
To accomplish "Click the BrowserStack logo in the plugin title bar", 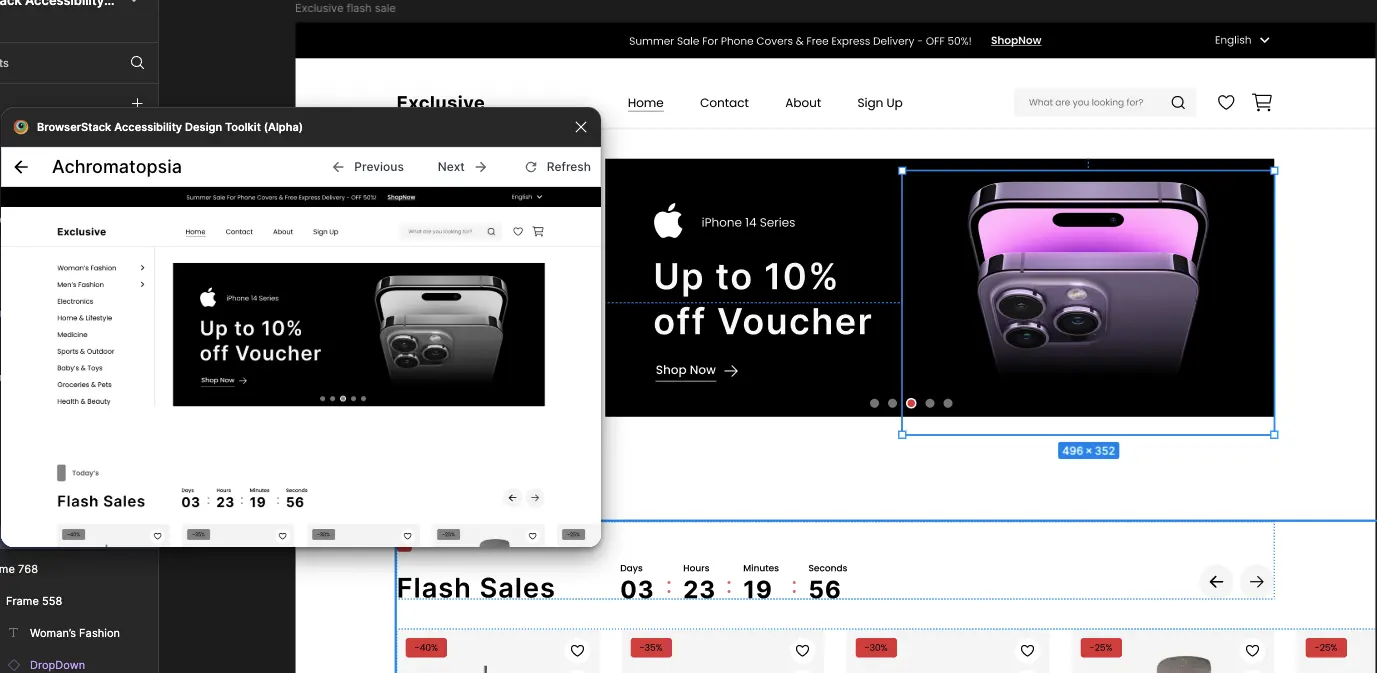I will pos(21,127).
